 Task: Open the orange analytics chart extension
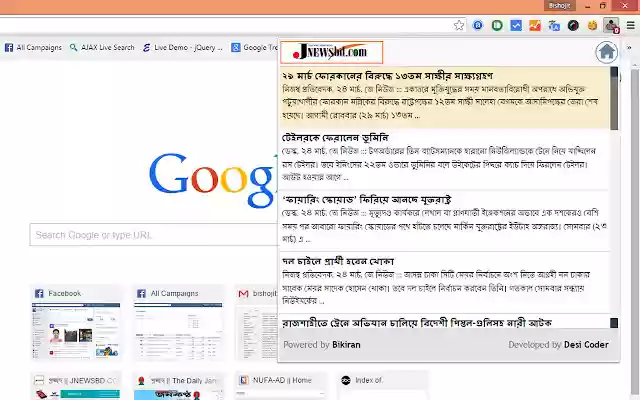click(x=535, y=25)
